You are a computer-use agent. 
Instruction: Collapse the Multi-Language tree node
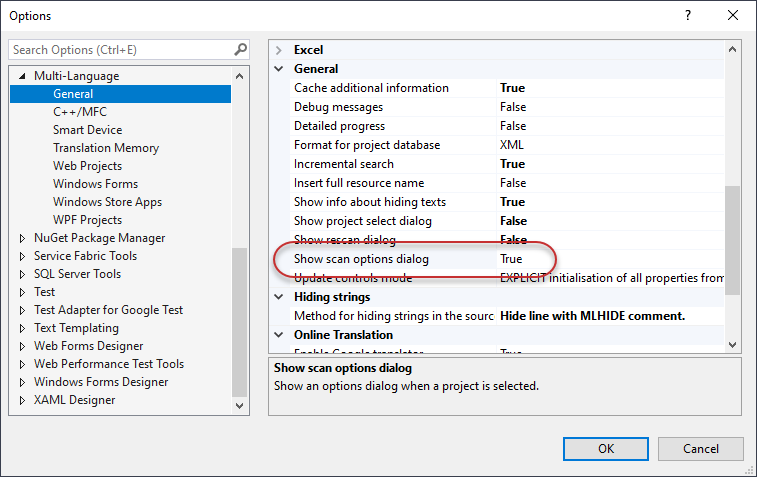23,76
